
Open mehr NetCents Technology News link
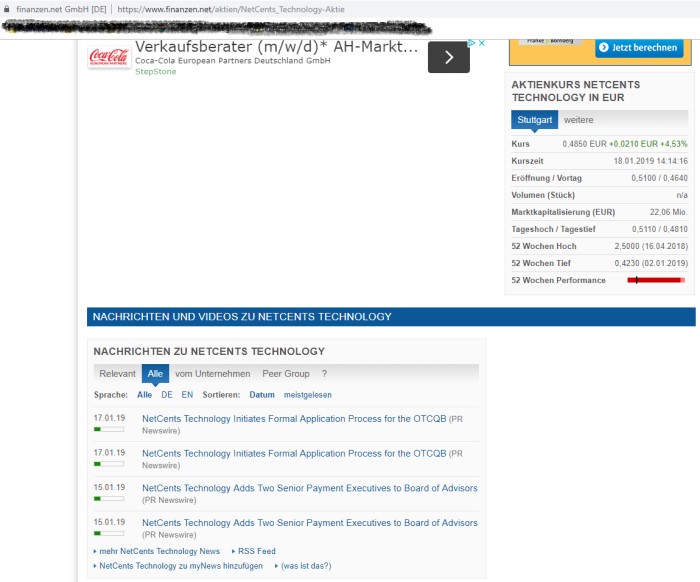click(x=159, y=551)
